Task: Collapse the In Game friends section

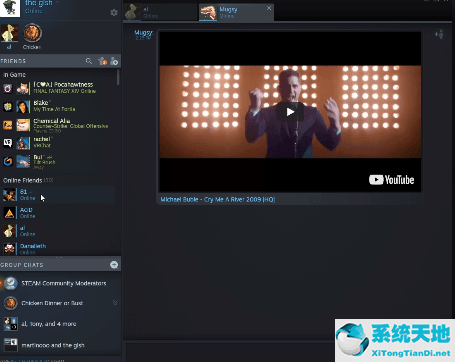Action: [14, 75]
